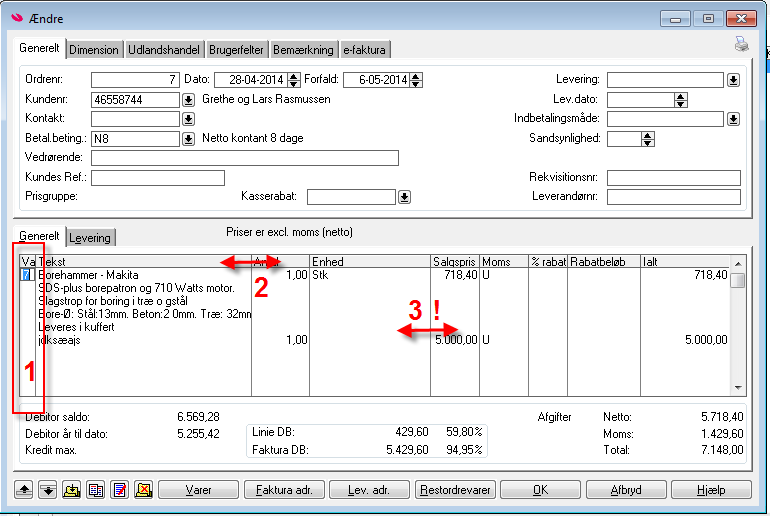Viewport: 770px width, 516px height.
Task: Click the order lines scroll down arrow
Action: 738,388
